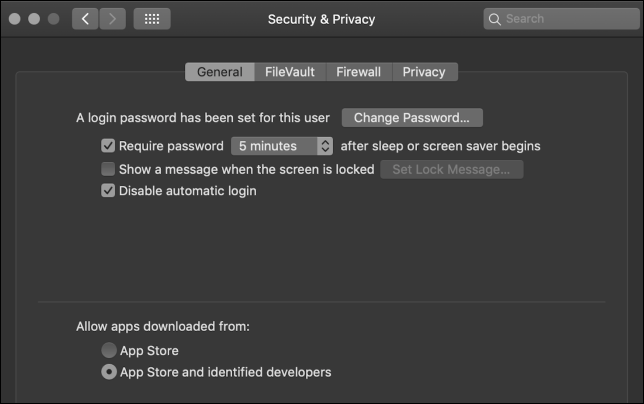
Task: Click the red close window button
Action: click(x=14, y=19)
